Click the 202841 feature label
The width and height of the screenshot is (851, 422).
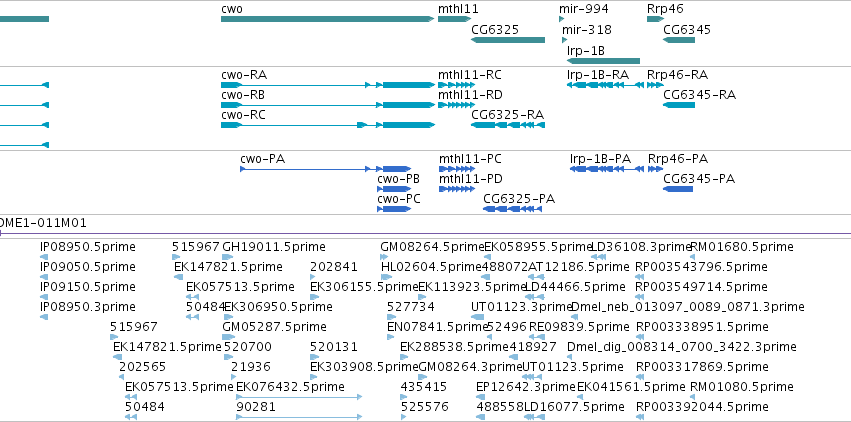point(334,267)
